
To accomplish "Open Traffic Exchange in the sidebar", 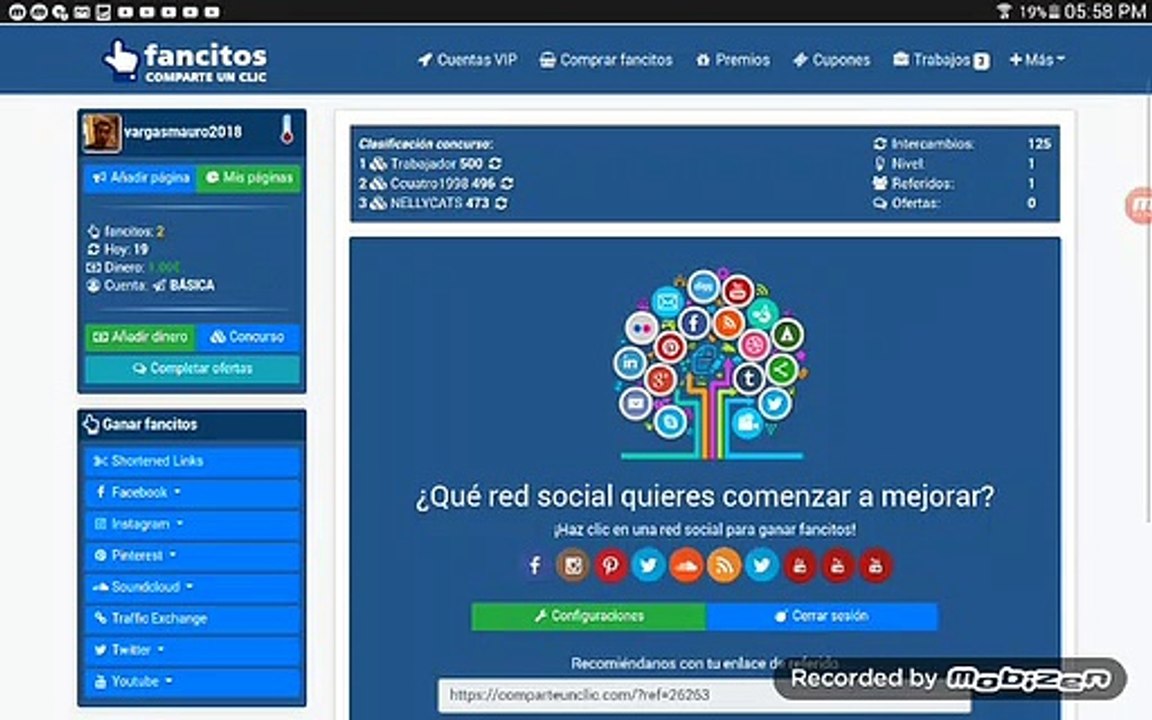I will pos(192,619).
